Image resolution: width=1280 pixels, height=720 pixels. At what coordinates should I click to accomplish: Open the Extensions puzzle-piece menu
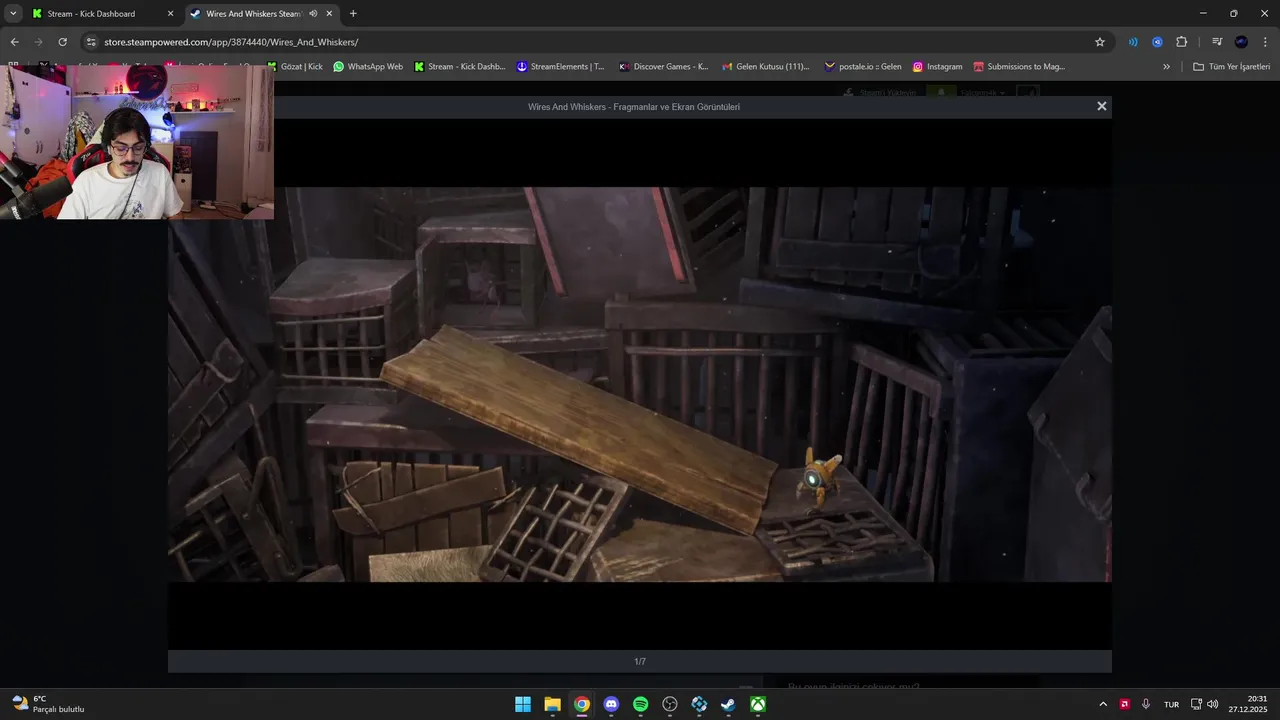click(x=1181, y=42)
